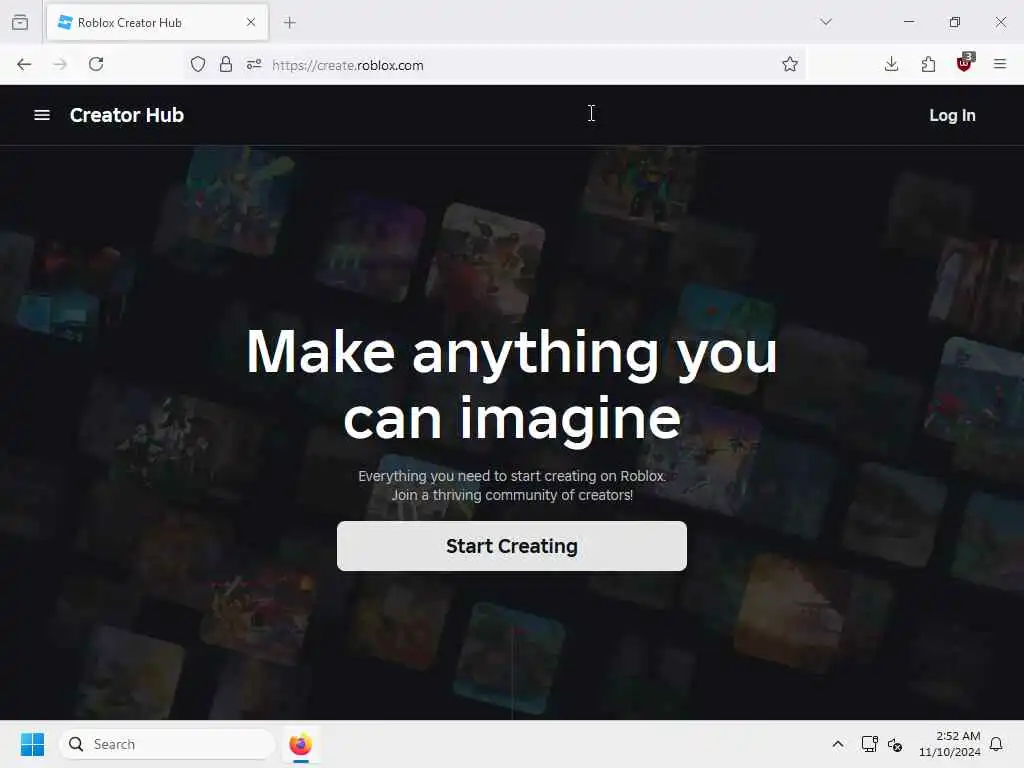Restore down the Firefox window
This screenshot has width=1024, height=768.
(x=955, y=22)
